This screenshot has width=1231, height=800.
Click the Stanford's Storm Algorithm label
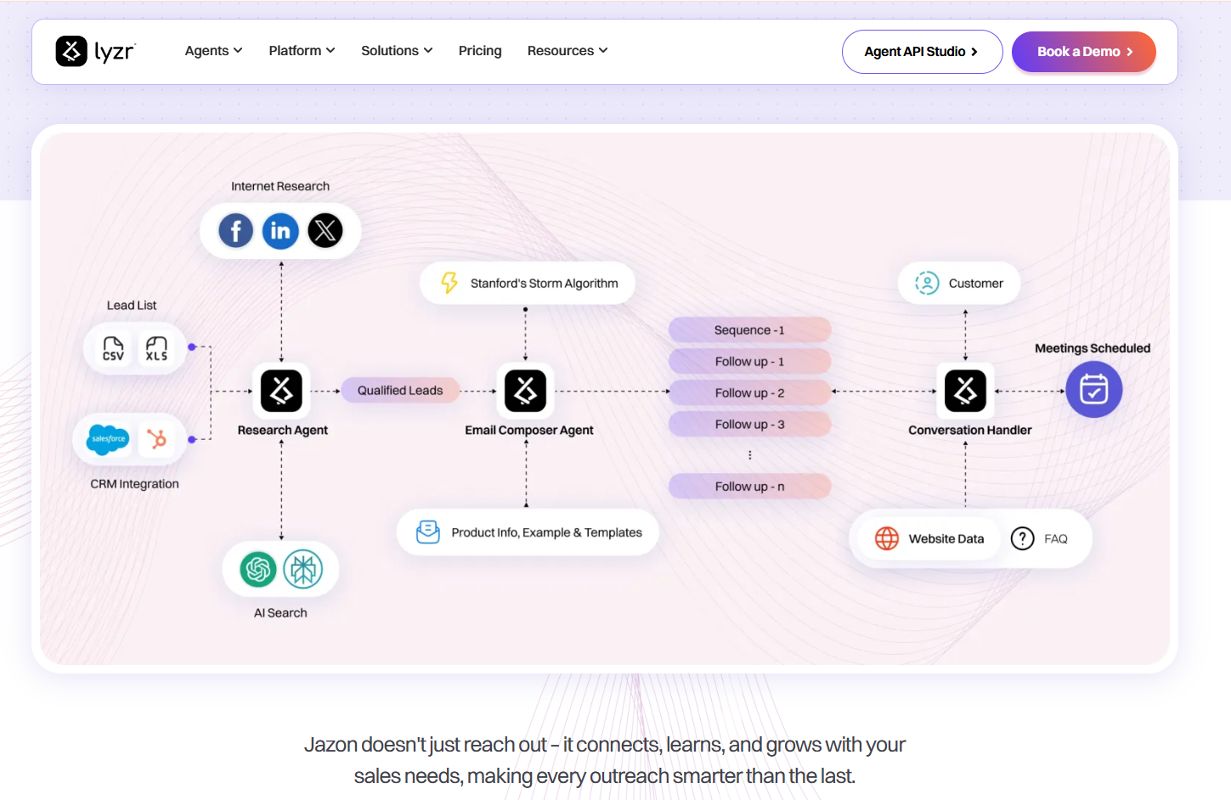544,283
